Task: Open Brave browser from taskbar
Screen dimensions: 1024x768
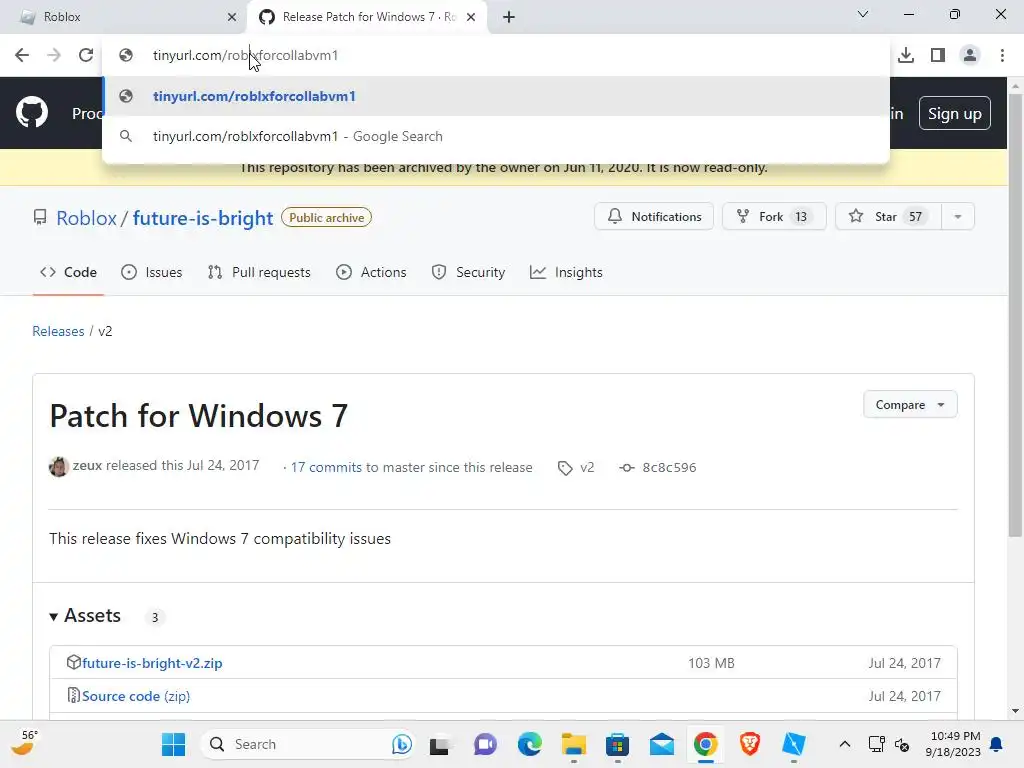Action: 750,744
